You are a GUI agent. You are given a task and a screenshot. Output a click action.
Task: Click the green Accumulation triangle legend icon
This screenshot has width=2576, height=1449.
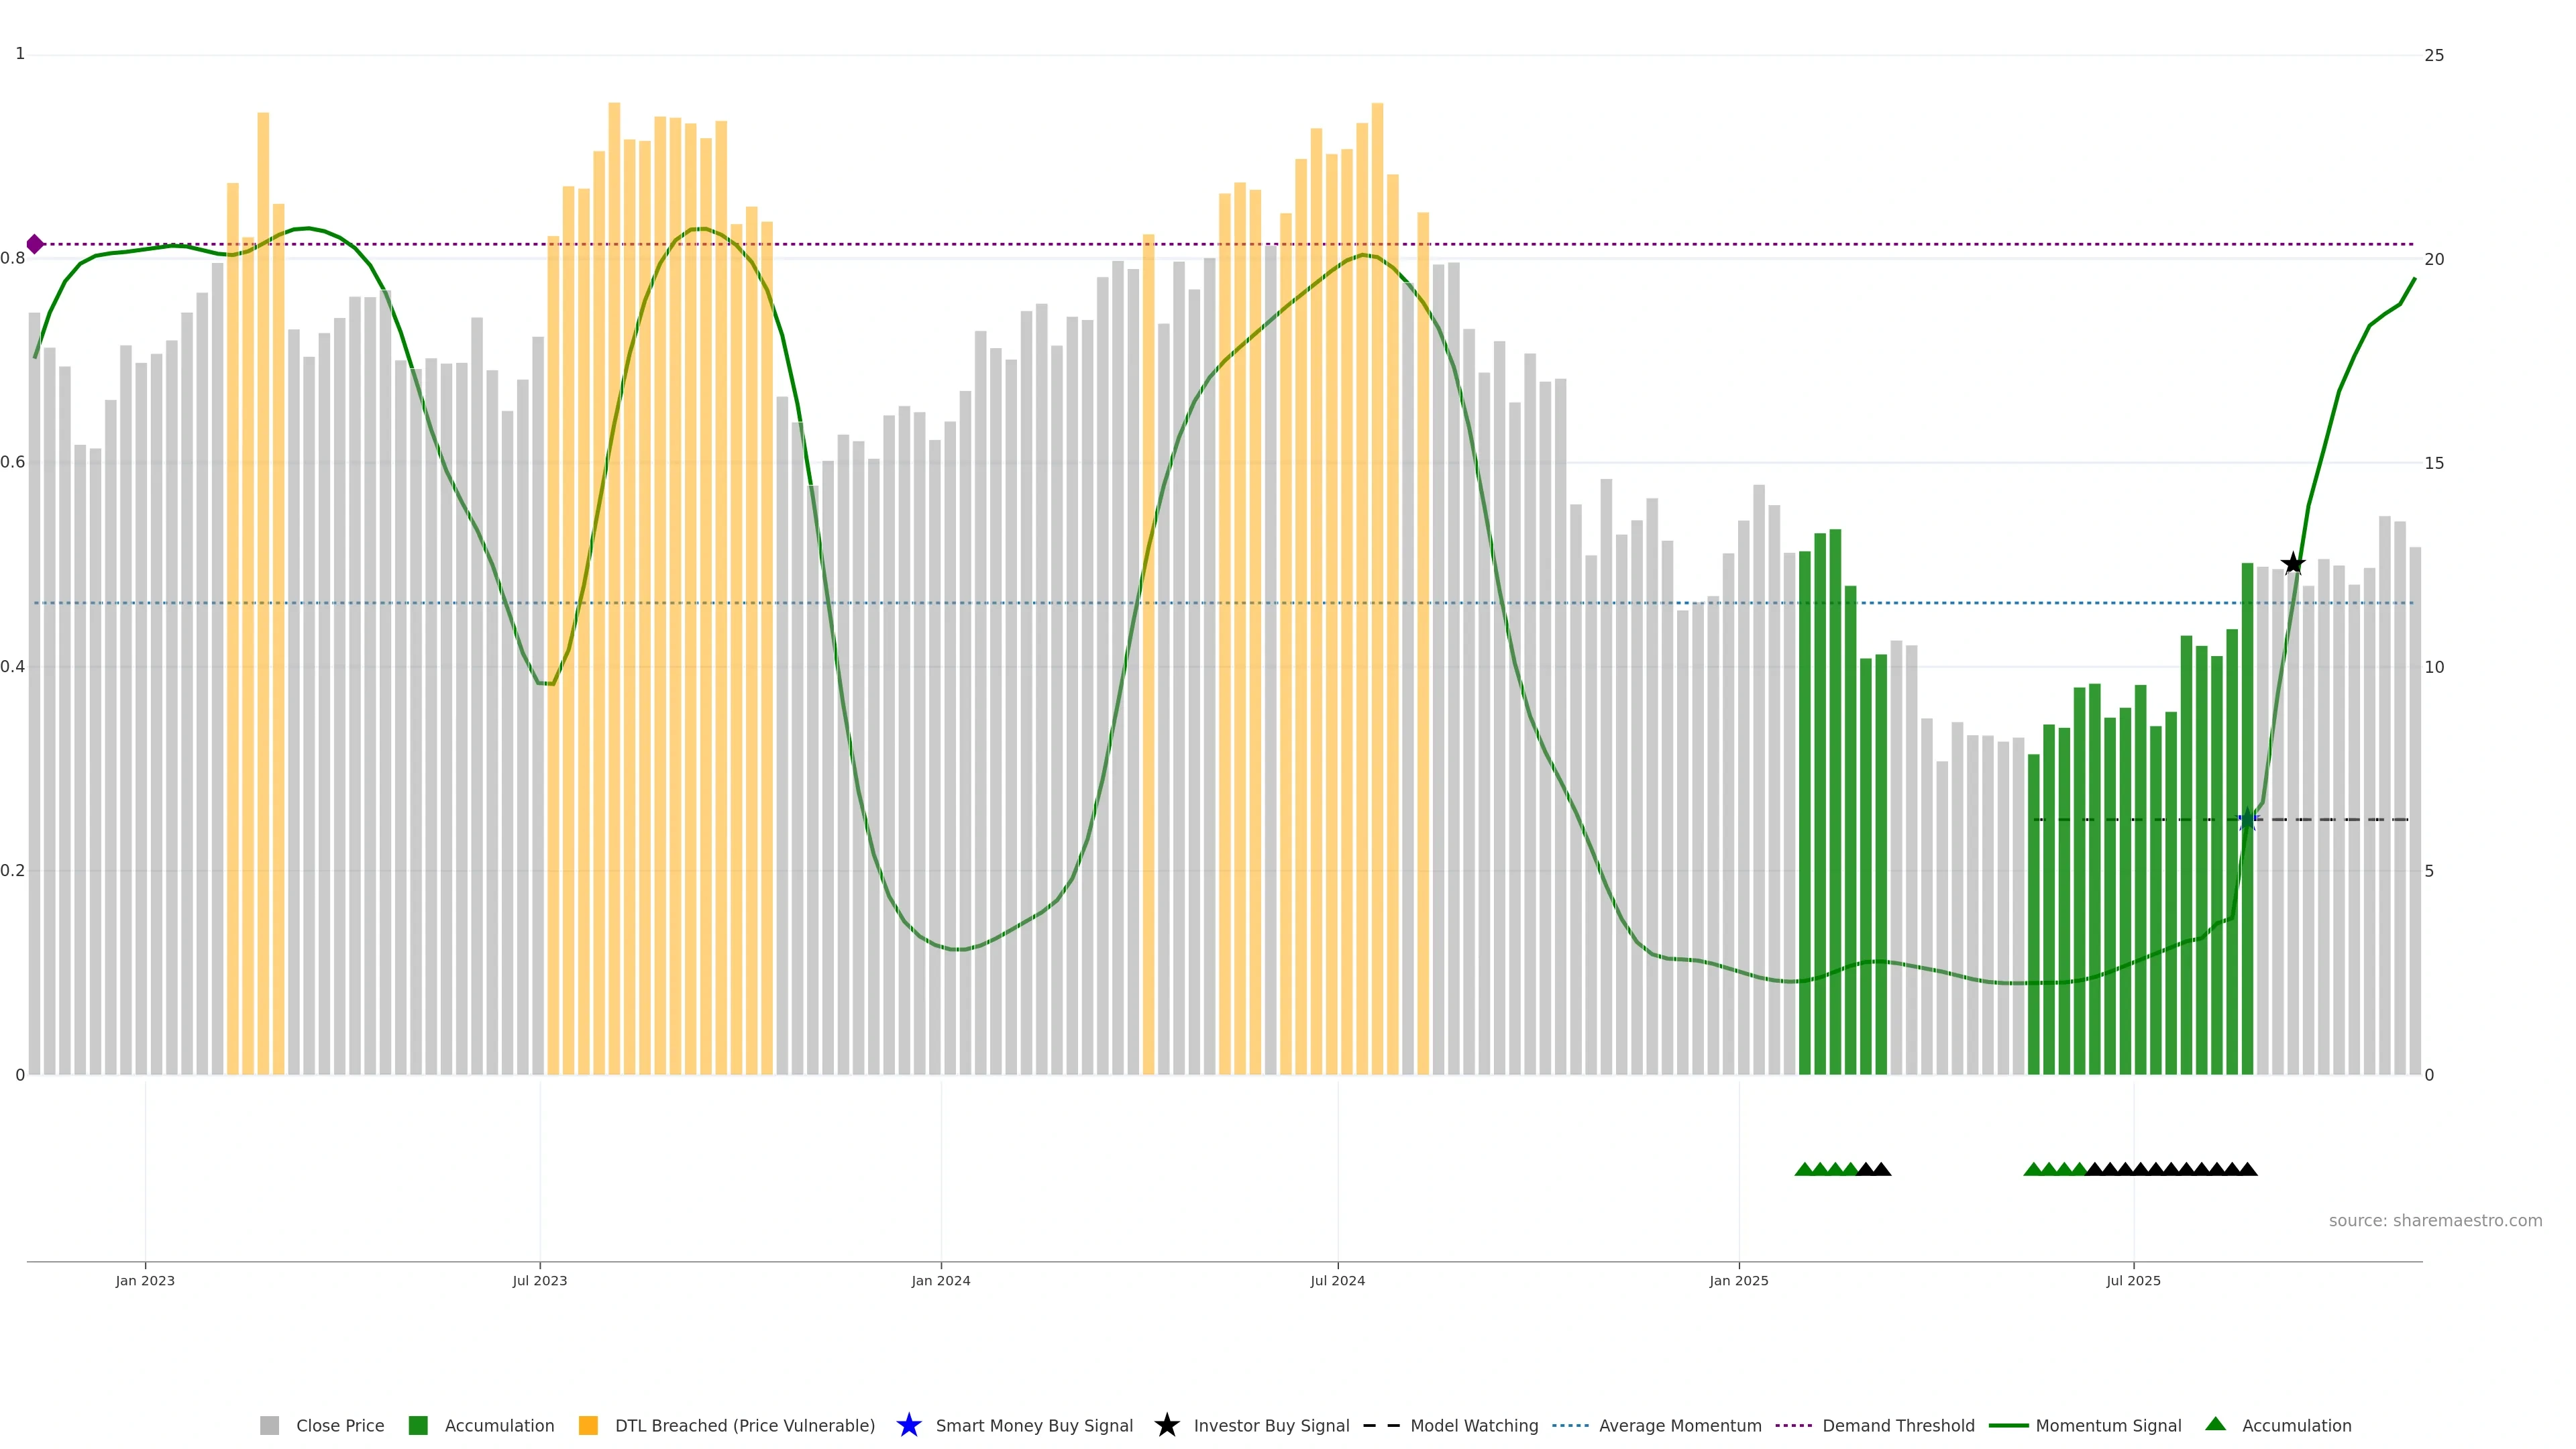point(2215,1424)
